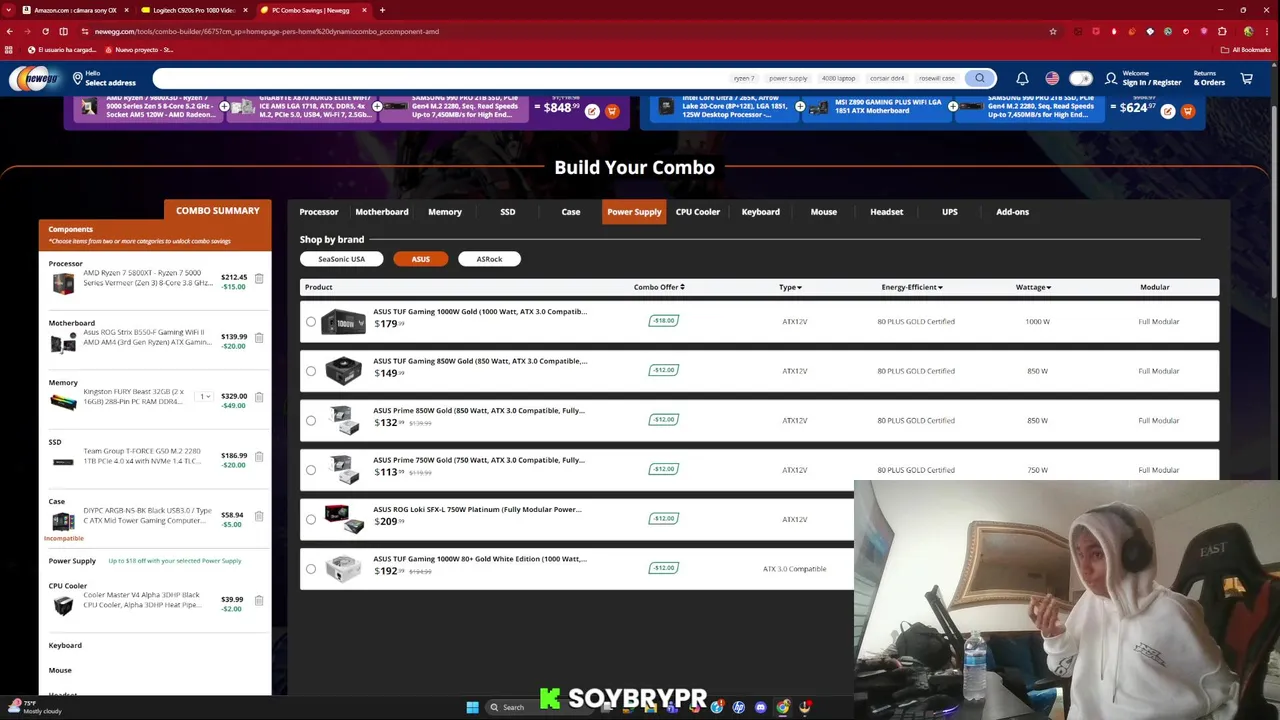Open the browser apps grid icon
Image resolution: width=1280 pixels, height=720 pixels.
coord(9,49)
